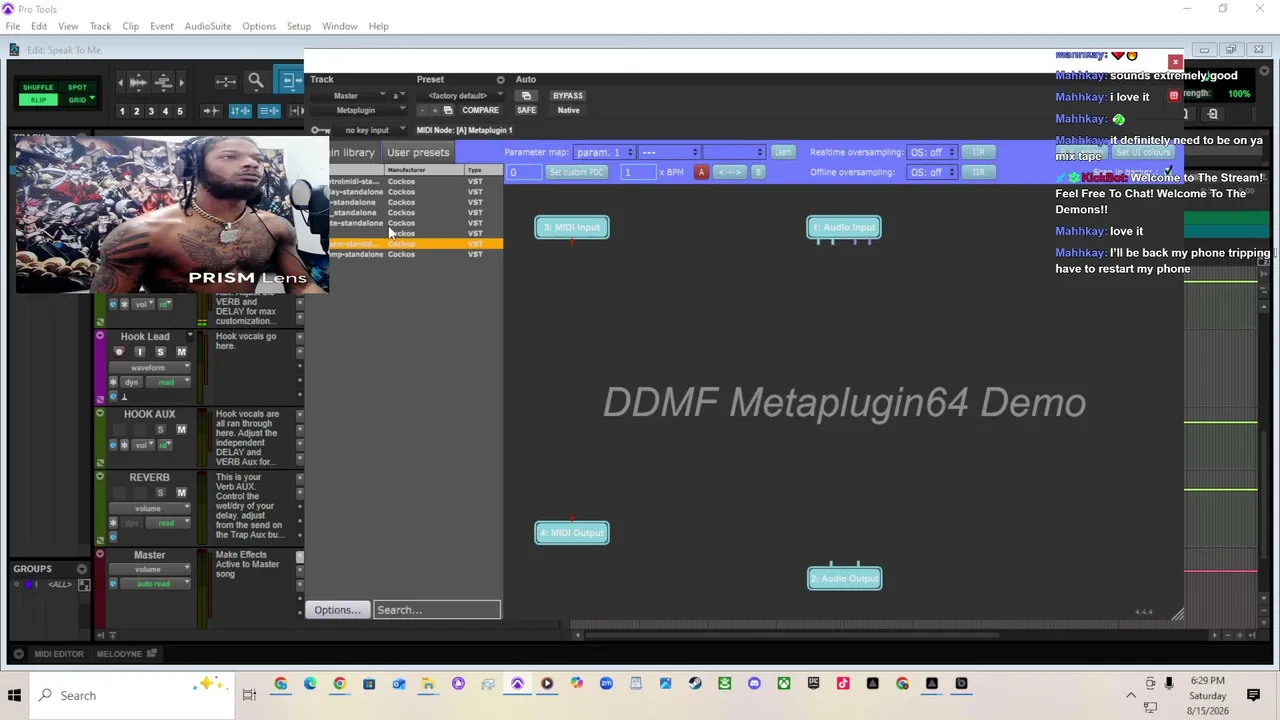Open the Setup menu

pos(298,26)
